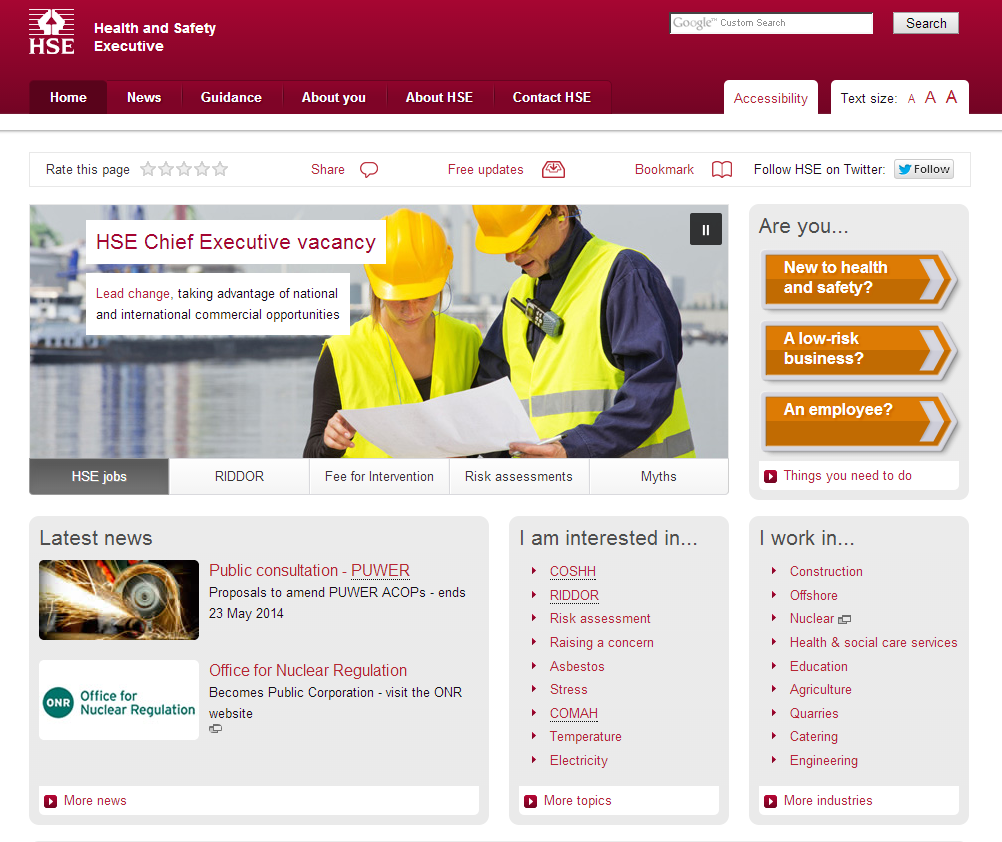Open the 'A low-risk business?' arrow banner
This screenshot has width=1002, height=842.
(x=858, y=350)
